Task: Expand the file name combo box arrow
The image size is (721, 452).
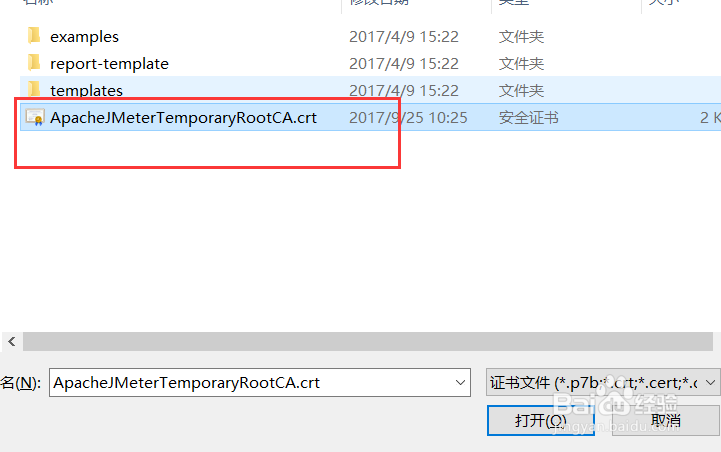Action: coord(460,383)
